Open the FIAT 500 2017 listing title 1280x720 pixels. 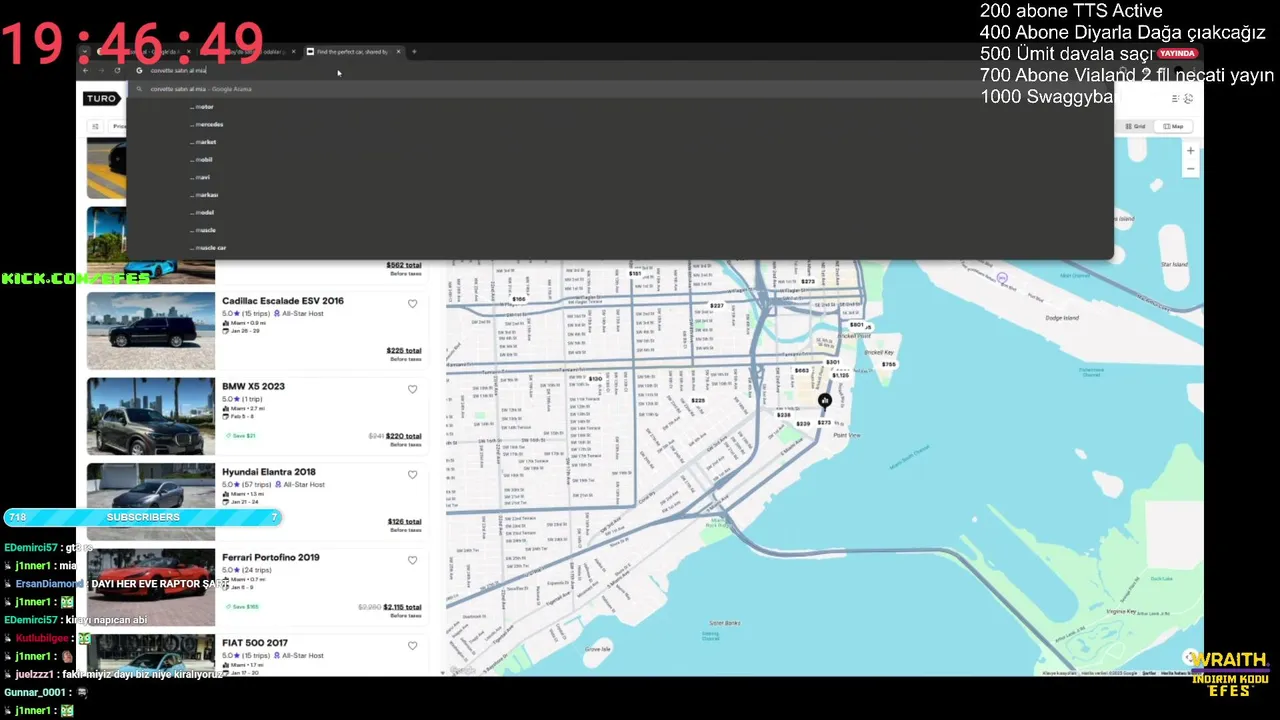[x=255, y=643]
